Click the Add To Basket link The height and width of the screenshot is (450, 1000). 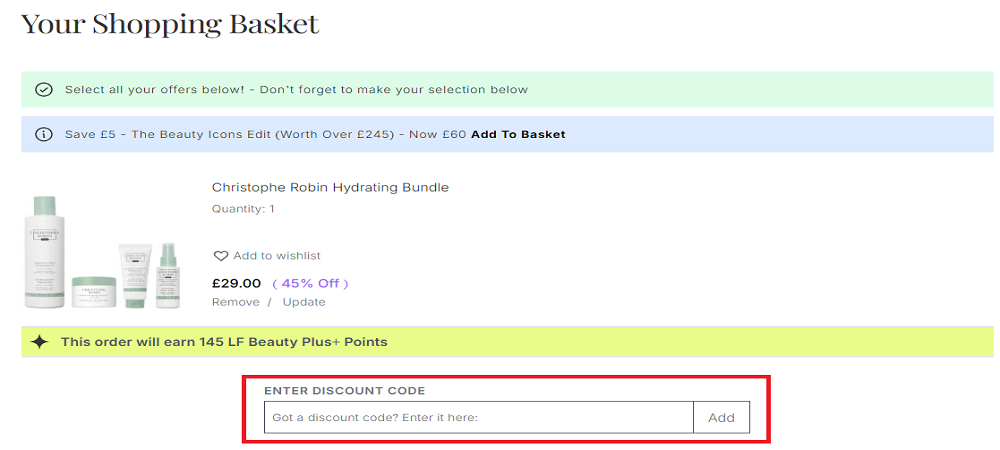[x=518, y=134]
